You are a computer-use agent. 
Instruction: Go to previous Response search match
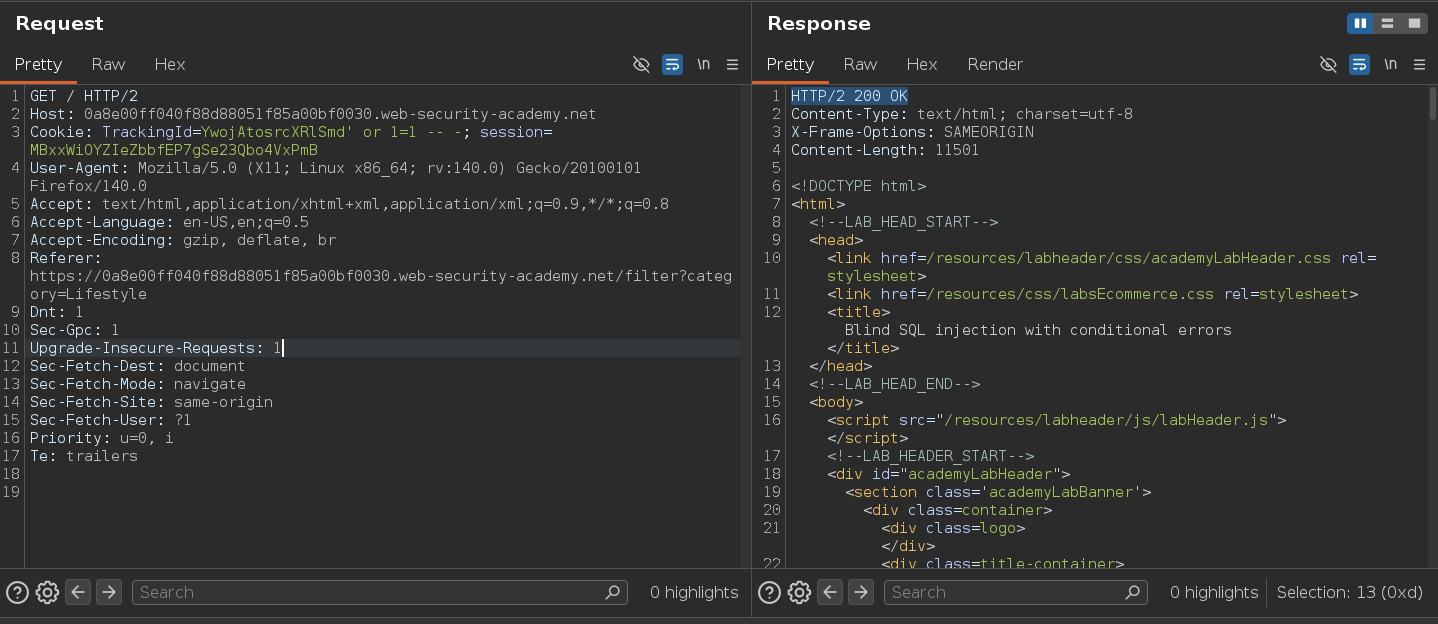point(830,592)
